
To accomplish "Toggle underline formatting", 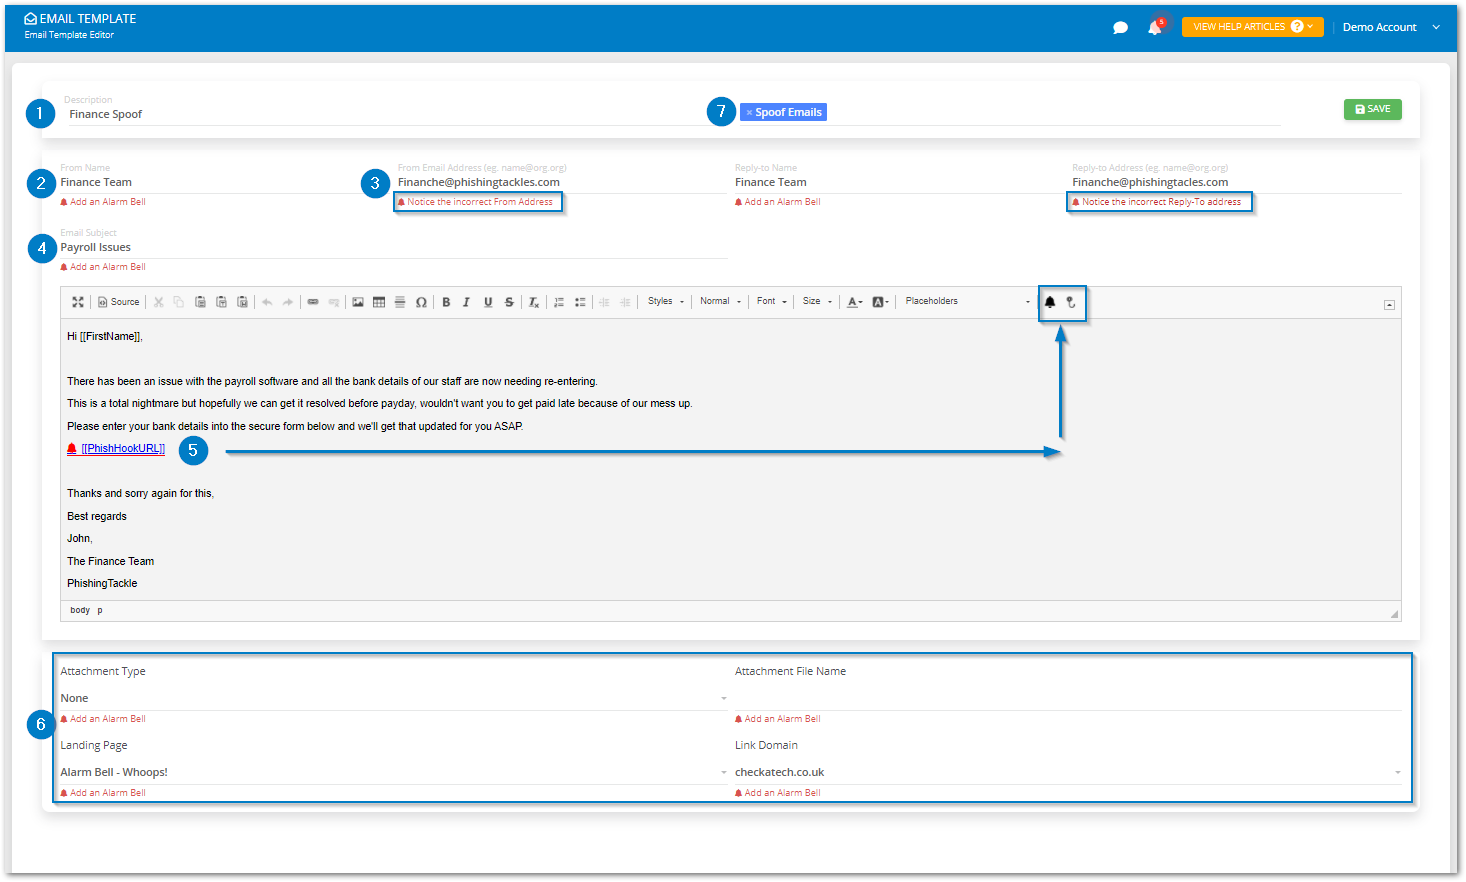I will pos(488,302).
